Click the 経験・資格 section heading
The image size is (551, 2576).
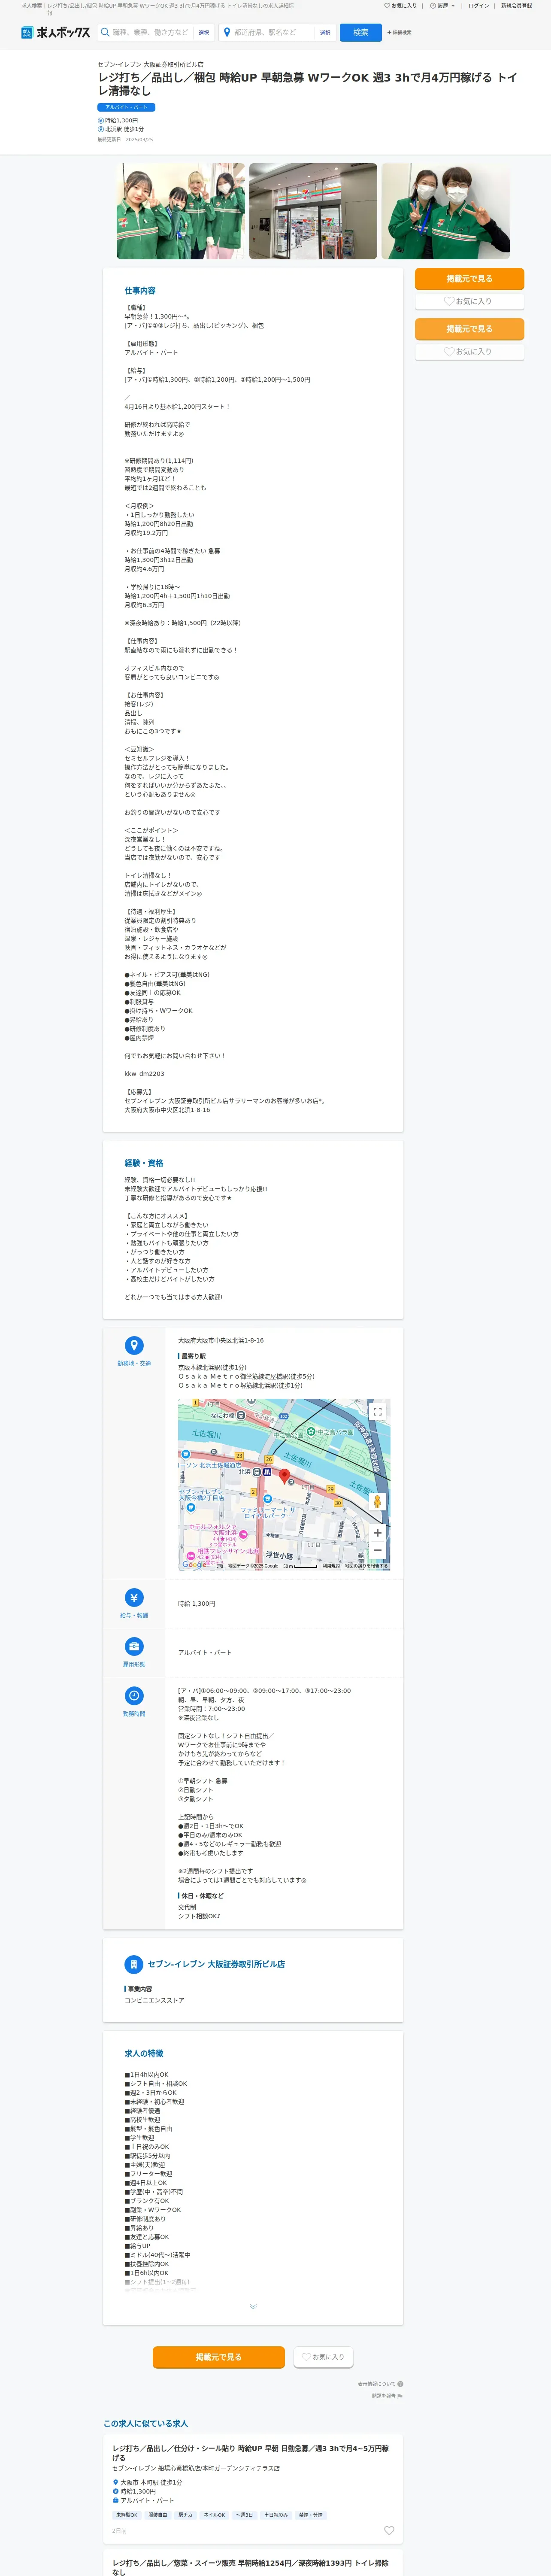point(144,1163)
